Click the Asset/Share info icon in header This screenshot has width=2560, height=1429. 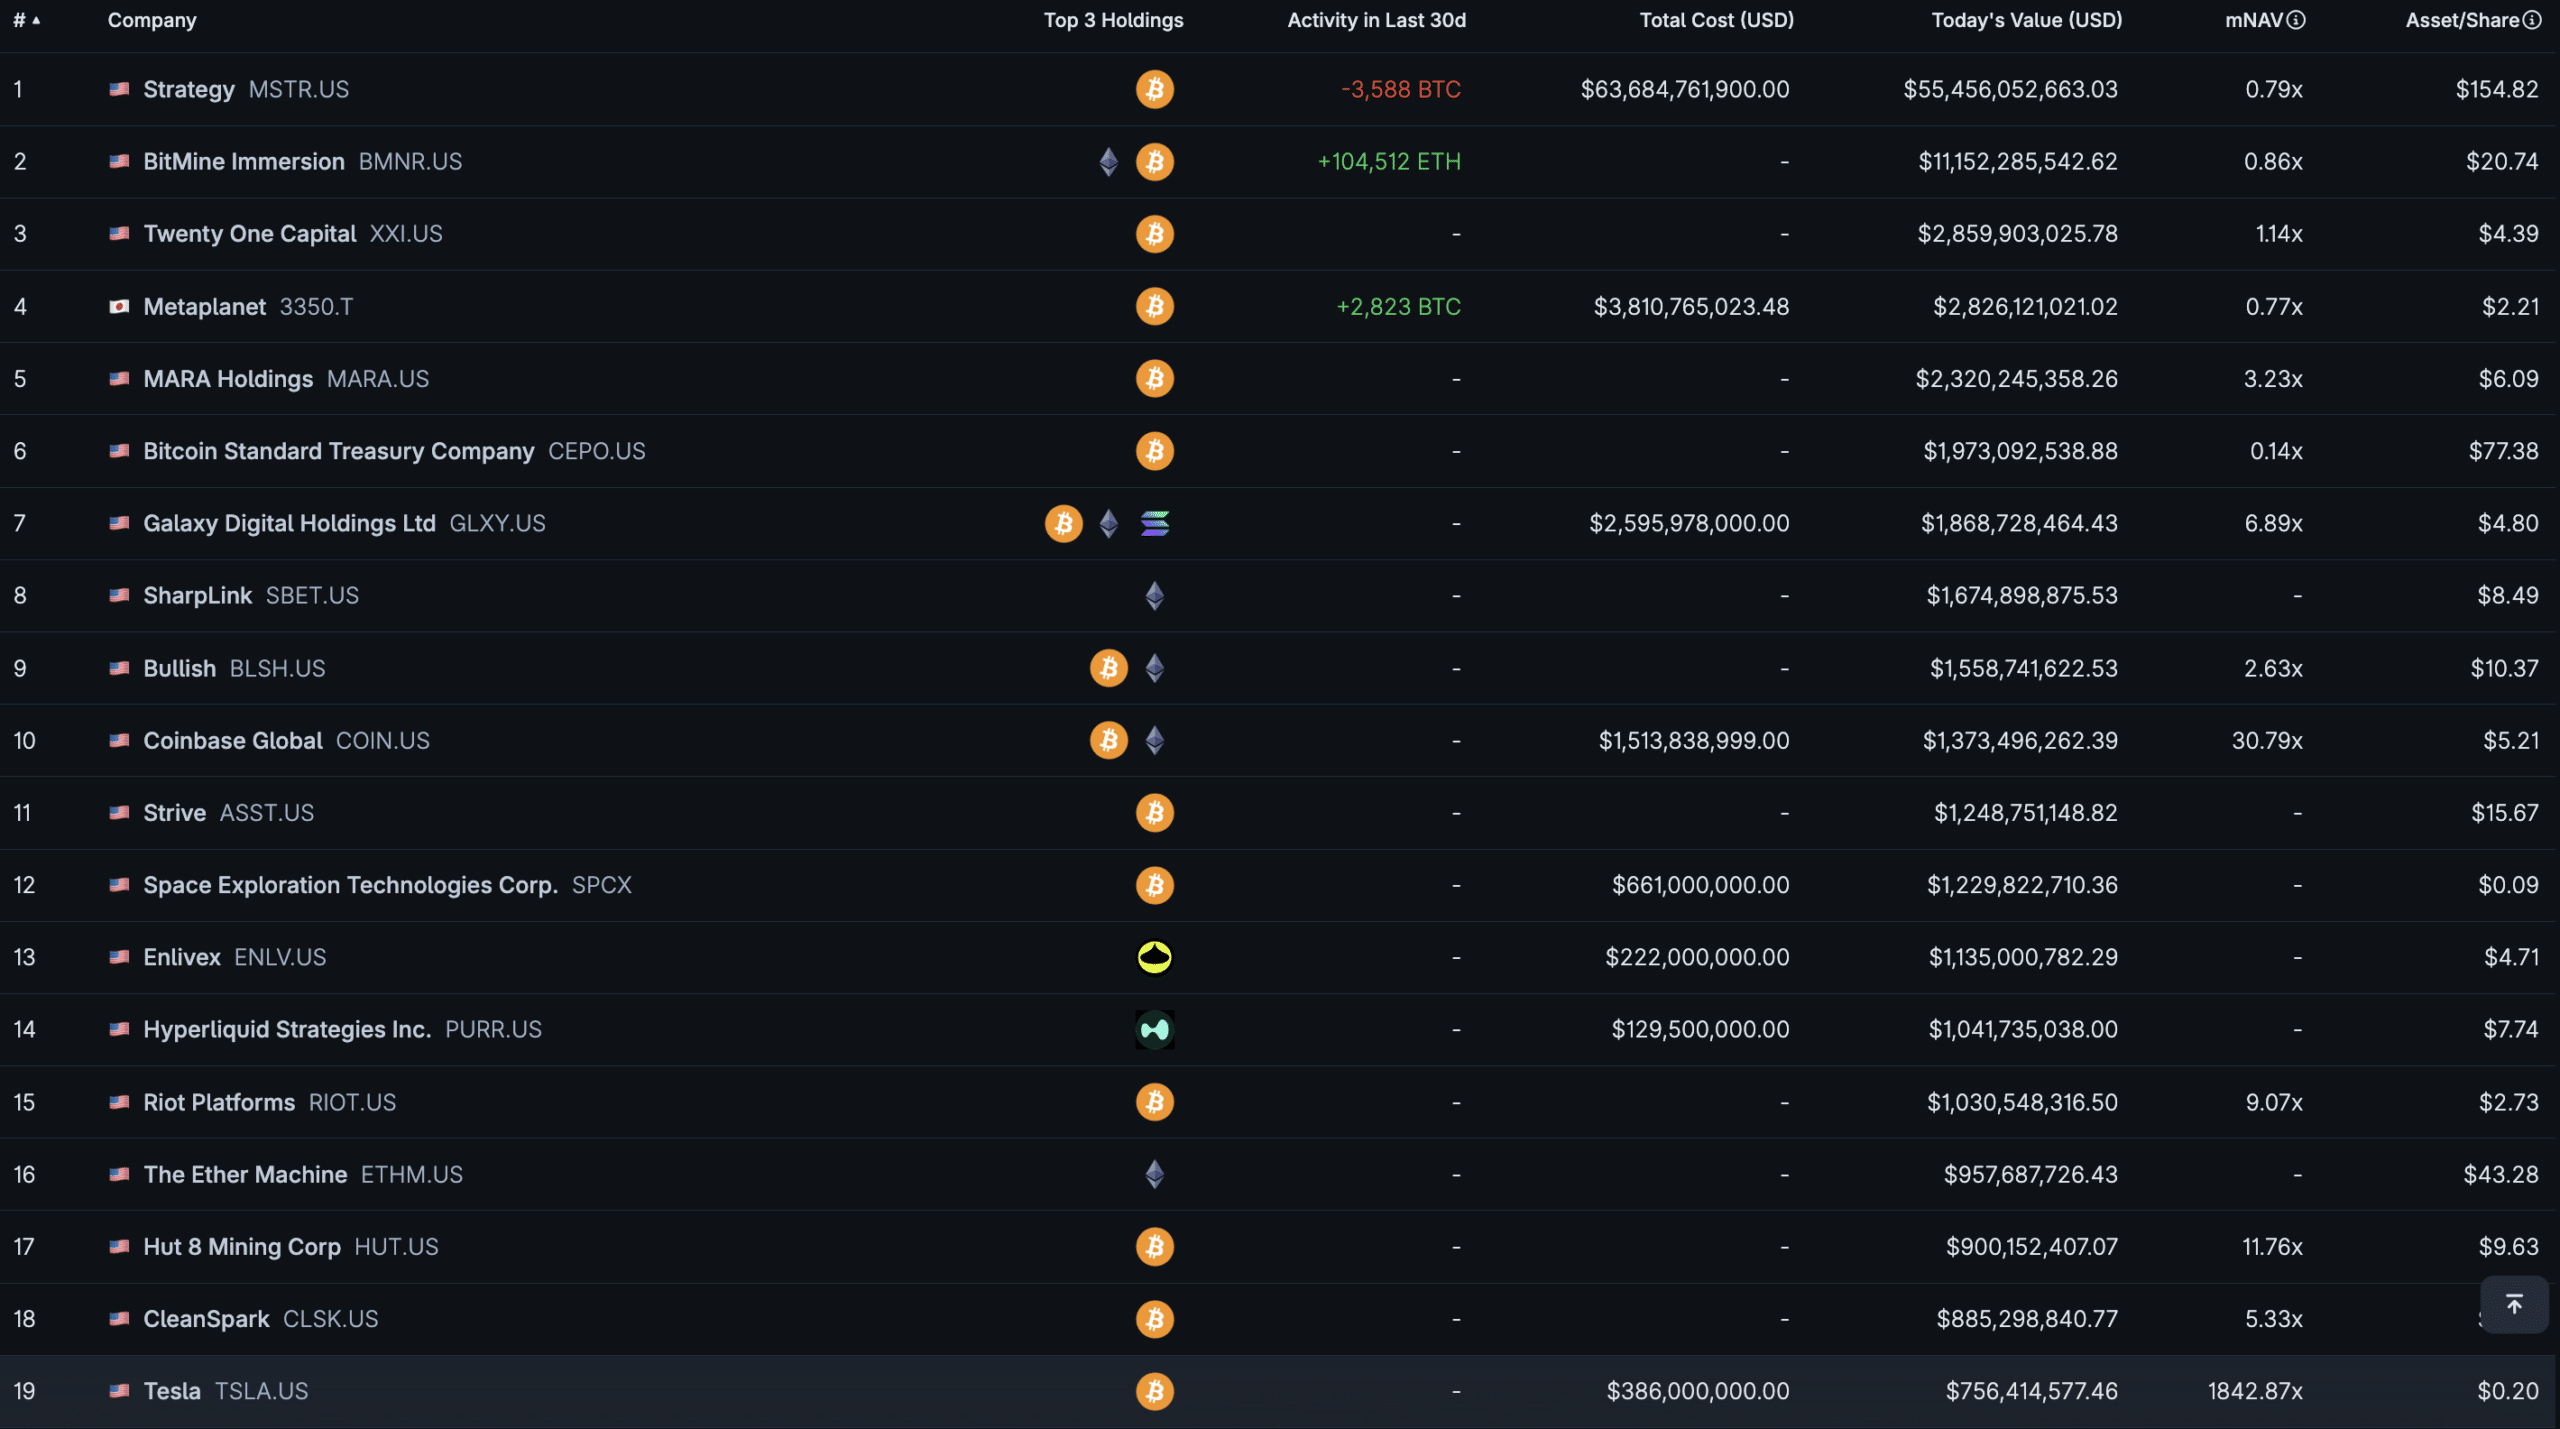(x=2531, y=20)
